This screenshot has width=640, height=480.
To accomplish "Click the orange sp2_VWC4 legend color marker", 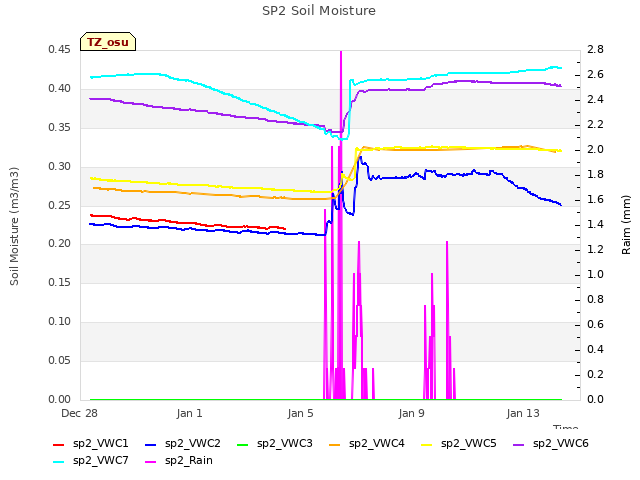I will pos(335,445).
